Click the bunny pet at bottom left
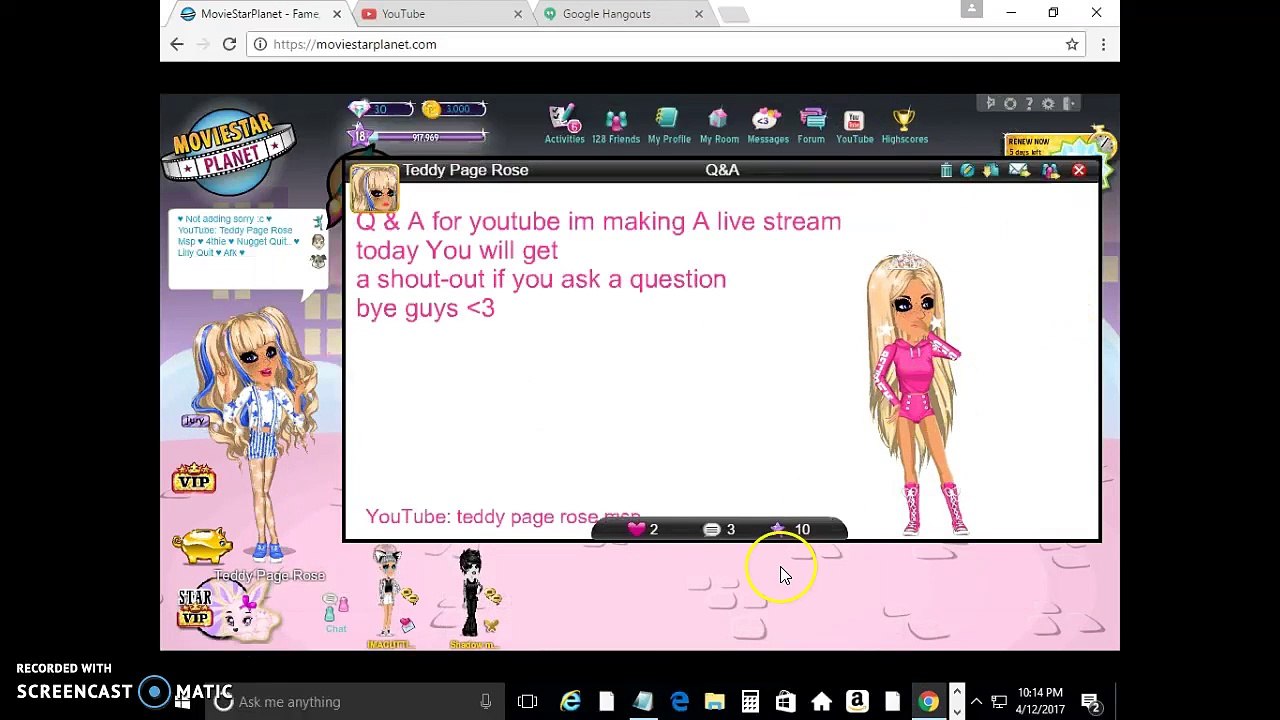This screenshot has height=720, width=1280. coord(241,614)
